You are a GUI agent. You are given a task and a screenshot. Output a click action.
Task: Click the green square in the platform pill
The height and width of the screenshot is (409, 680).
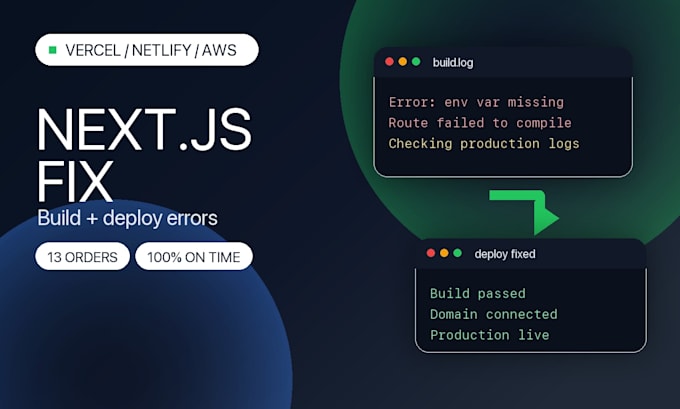[x=53, y=50]
